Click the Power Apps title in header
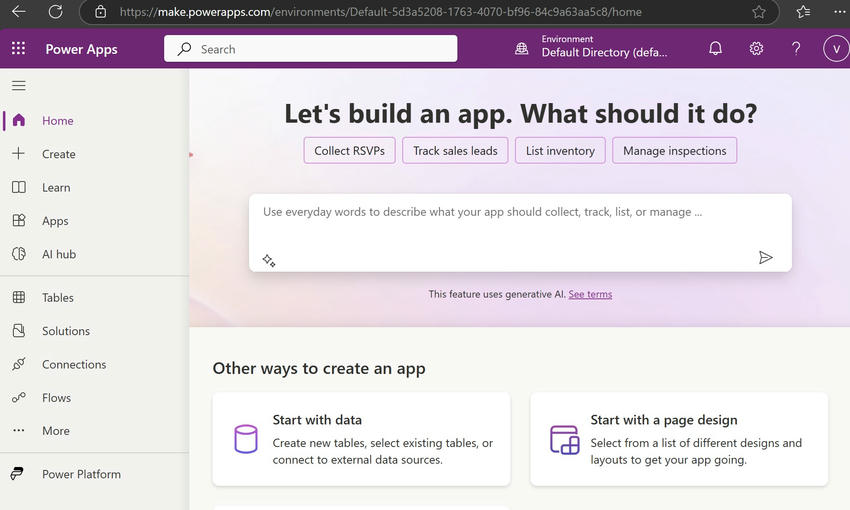The height and width of the screenshot is (510, 850). click(x=81, y=49)
